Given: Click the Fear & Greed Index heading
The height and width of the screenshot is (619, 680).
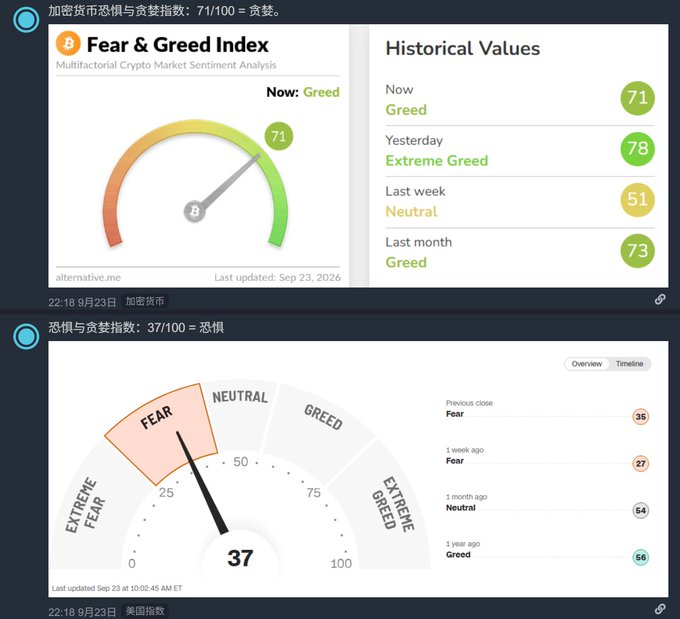Looking at the screenshot, I should pyautogui.click(x=178, y=45).
